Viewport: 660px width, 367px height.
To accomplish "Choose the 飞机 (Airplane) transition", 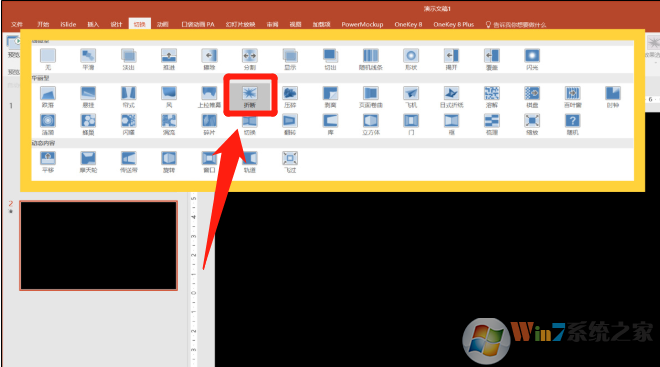I will [x=411, y=97].
